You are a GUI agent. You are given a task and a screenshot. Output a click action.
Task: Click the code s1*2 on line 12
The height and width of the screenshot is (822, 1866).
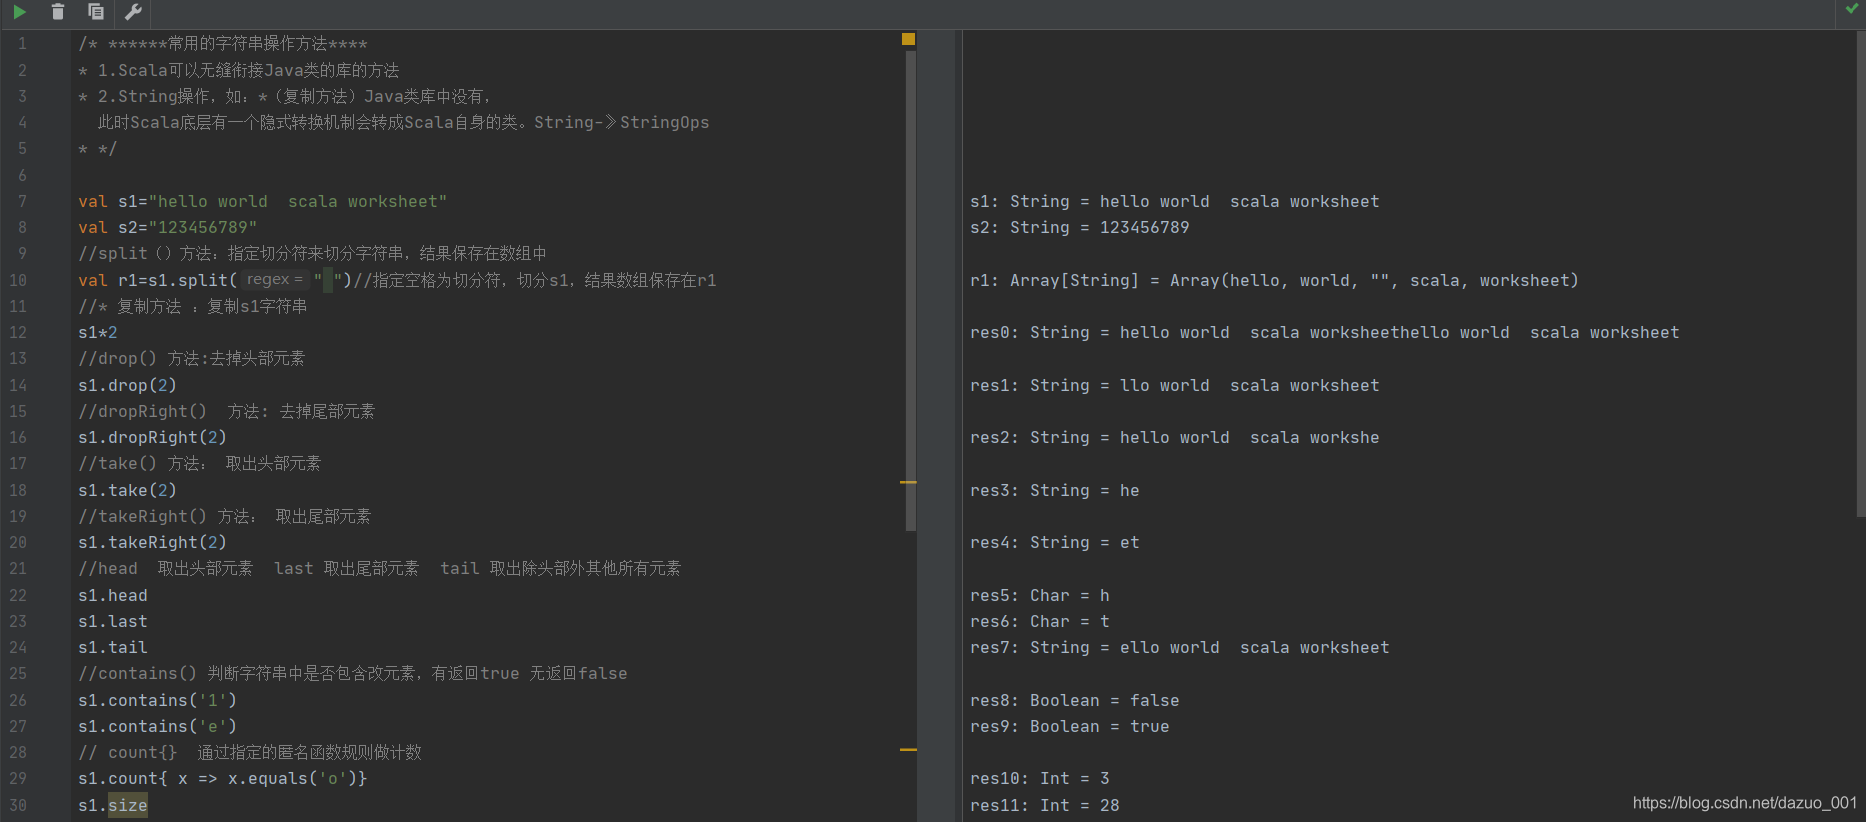98,333
